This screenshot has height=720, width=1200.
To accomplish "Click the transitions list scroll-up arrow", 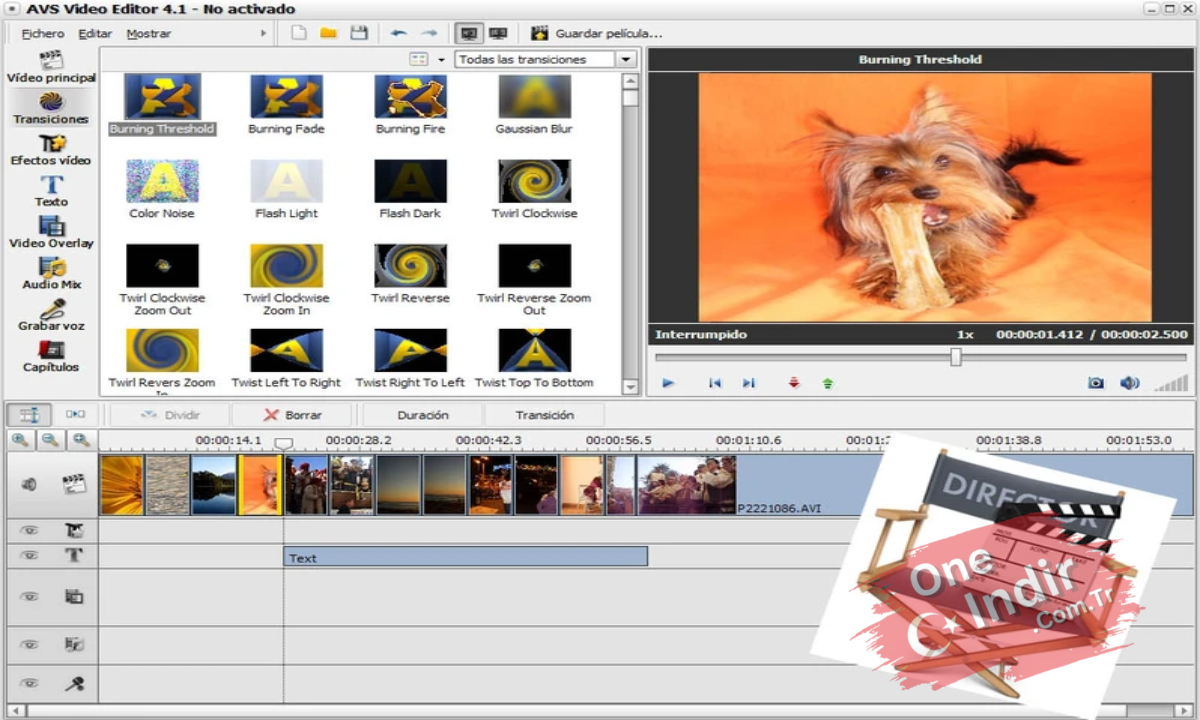I will pyautogui.click(x=630, y=80).
